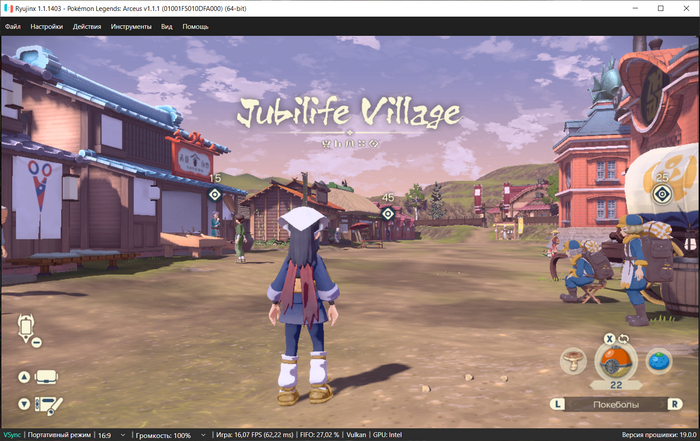This screenshot has width=700, height=441.
Task: Open the notes and pencil icon
Action: click(x=49, y=405)
